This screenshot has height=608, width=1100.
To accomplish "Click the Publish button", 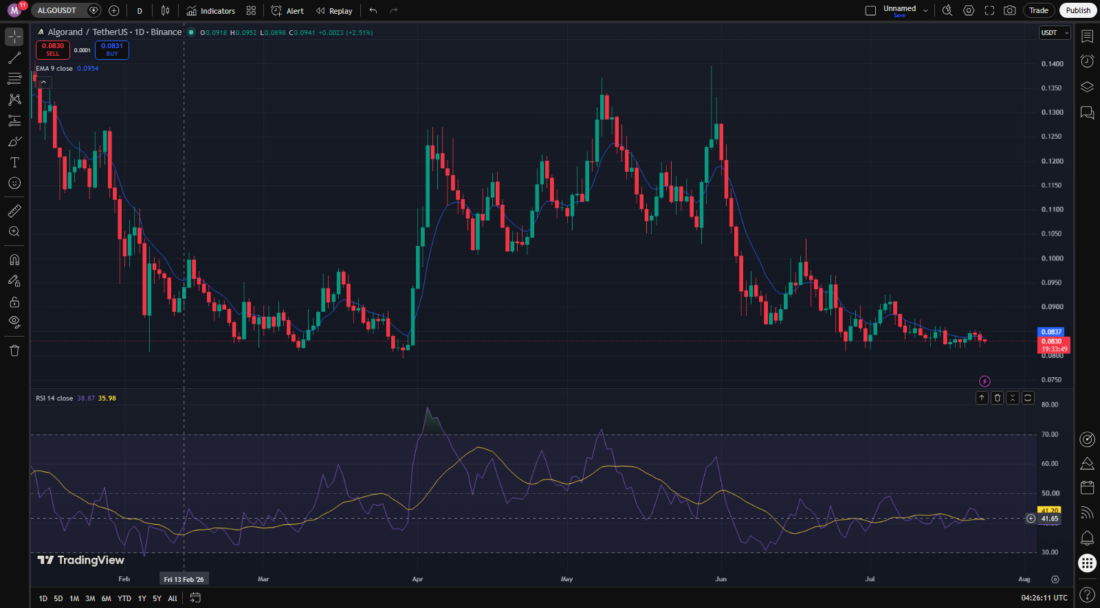I will [1077, 11].
